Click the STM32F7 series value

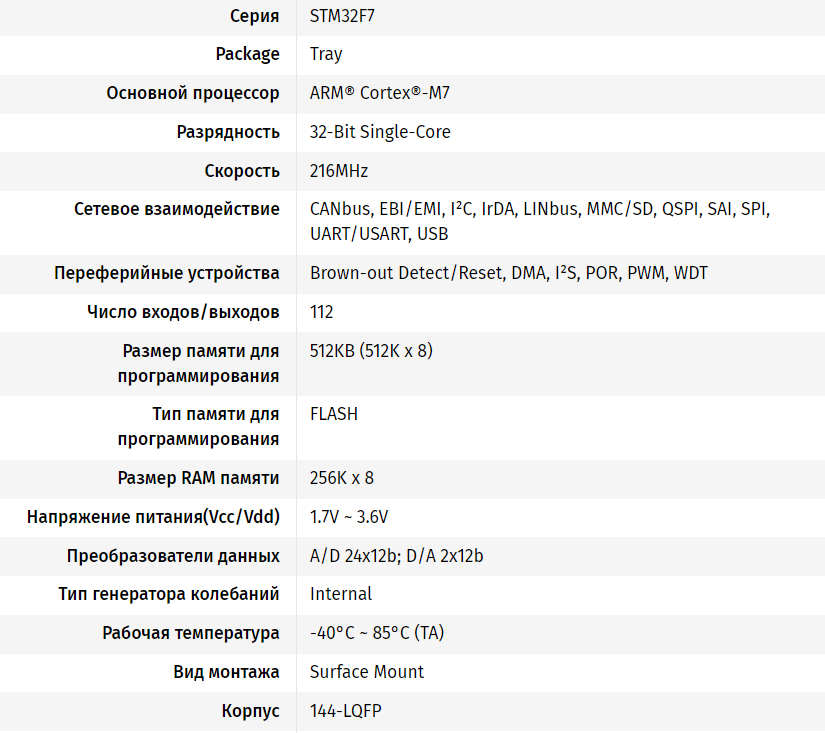tap(347, 15)
